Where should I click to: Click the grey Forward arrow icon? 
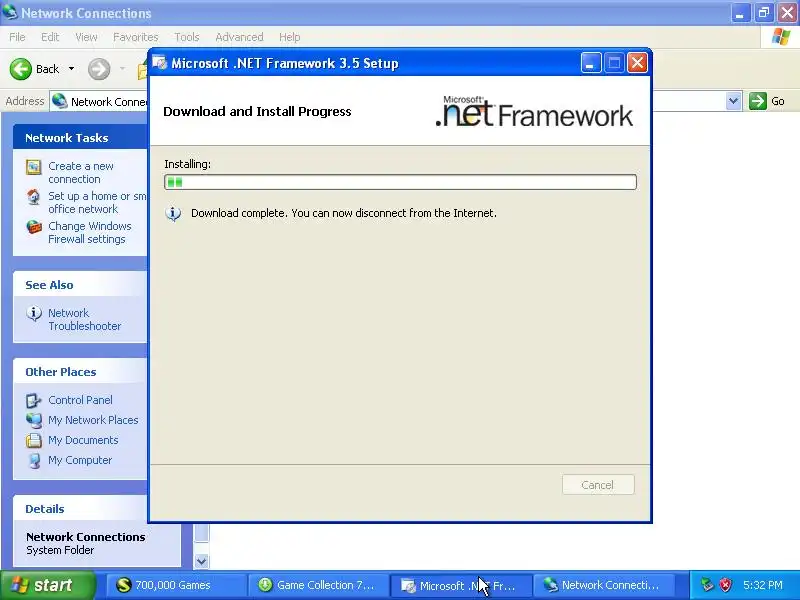(99, 69)
